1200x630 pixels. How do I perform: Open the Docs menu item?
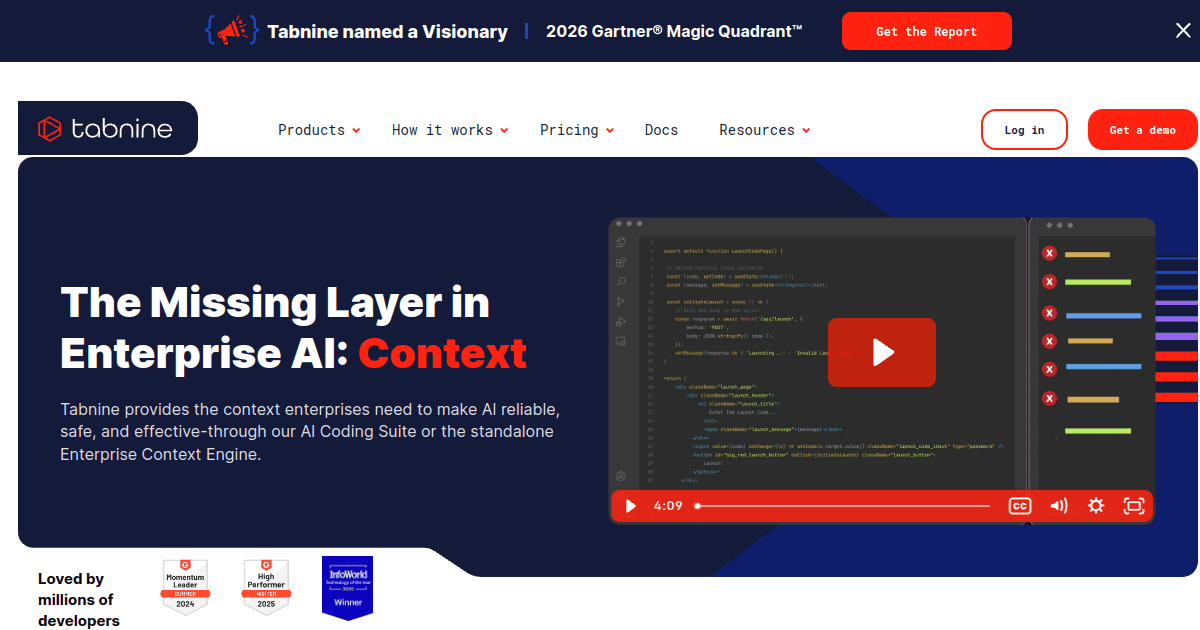point(661,130)
